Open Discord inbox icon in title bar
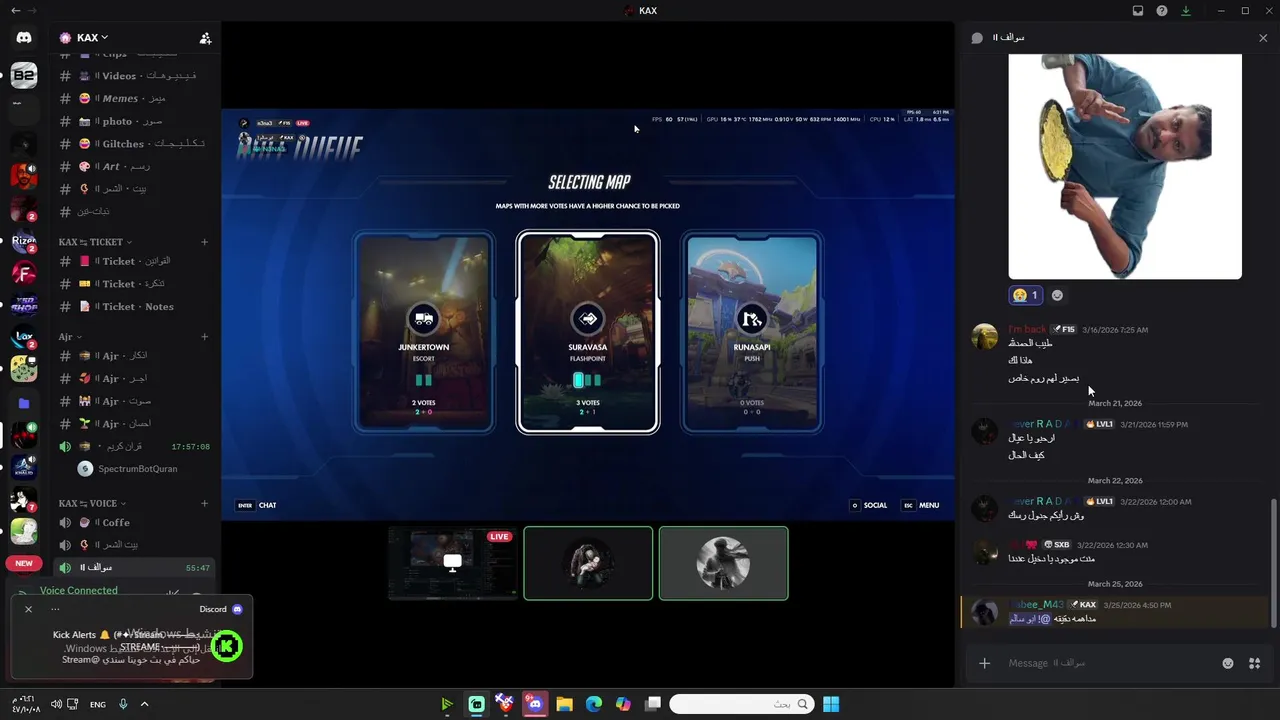 [1138, 11]
